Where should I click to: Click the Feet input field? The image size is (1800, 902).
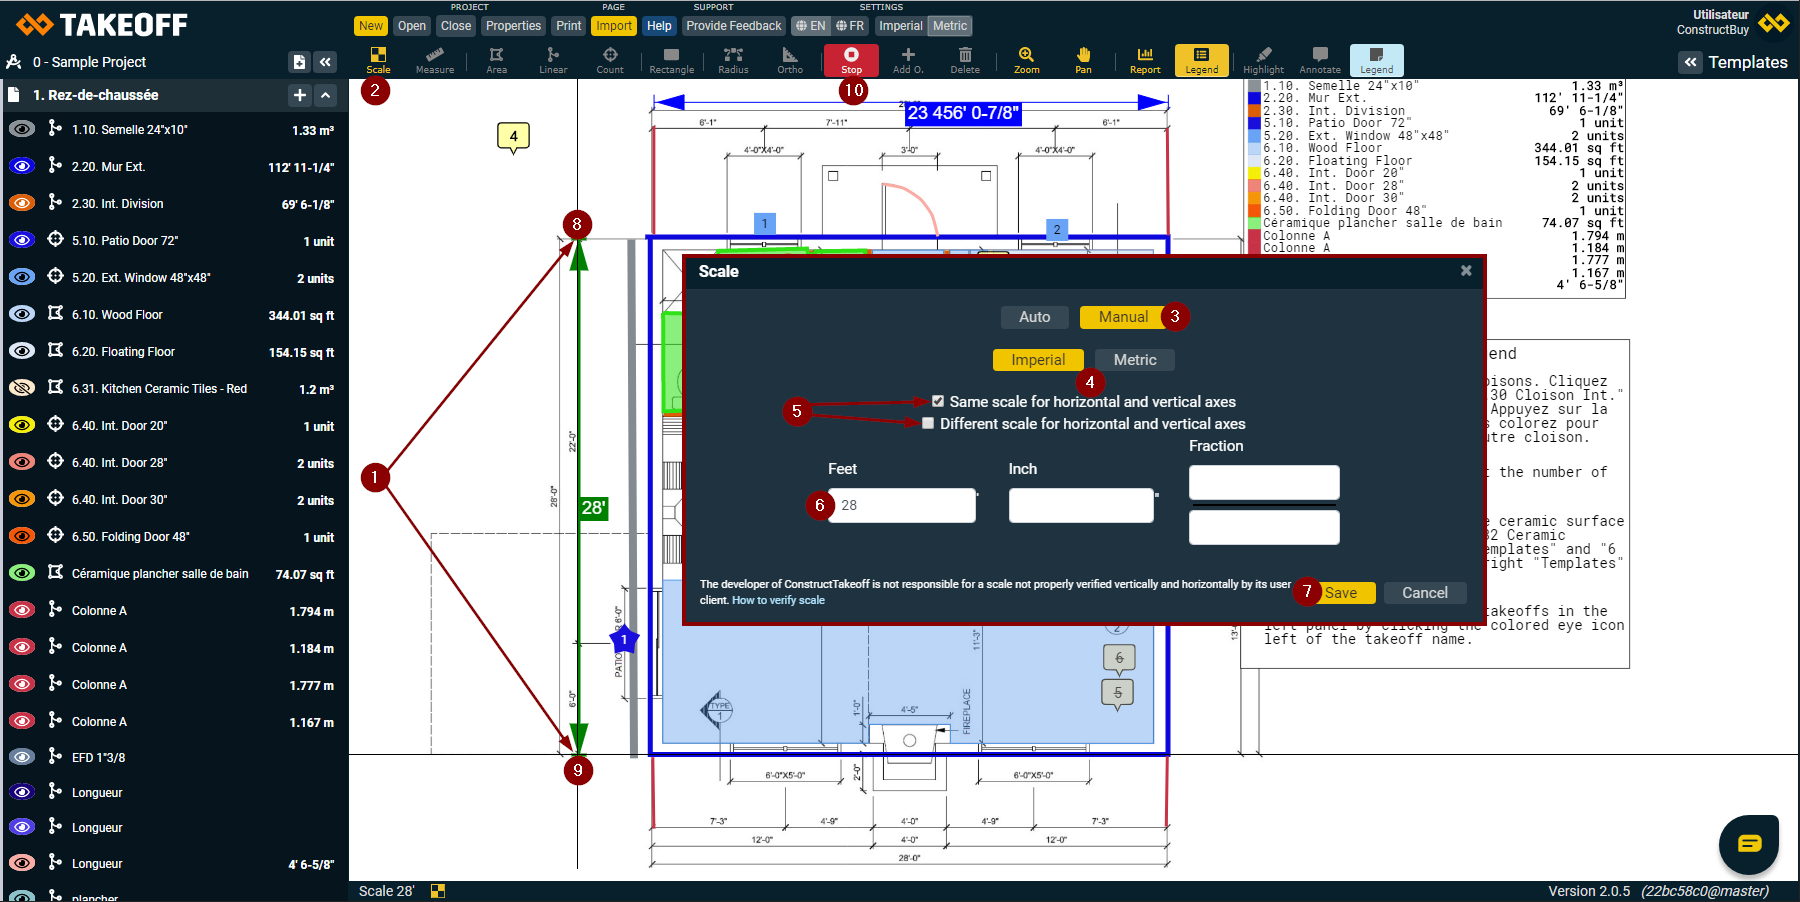coord(903,505)
